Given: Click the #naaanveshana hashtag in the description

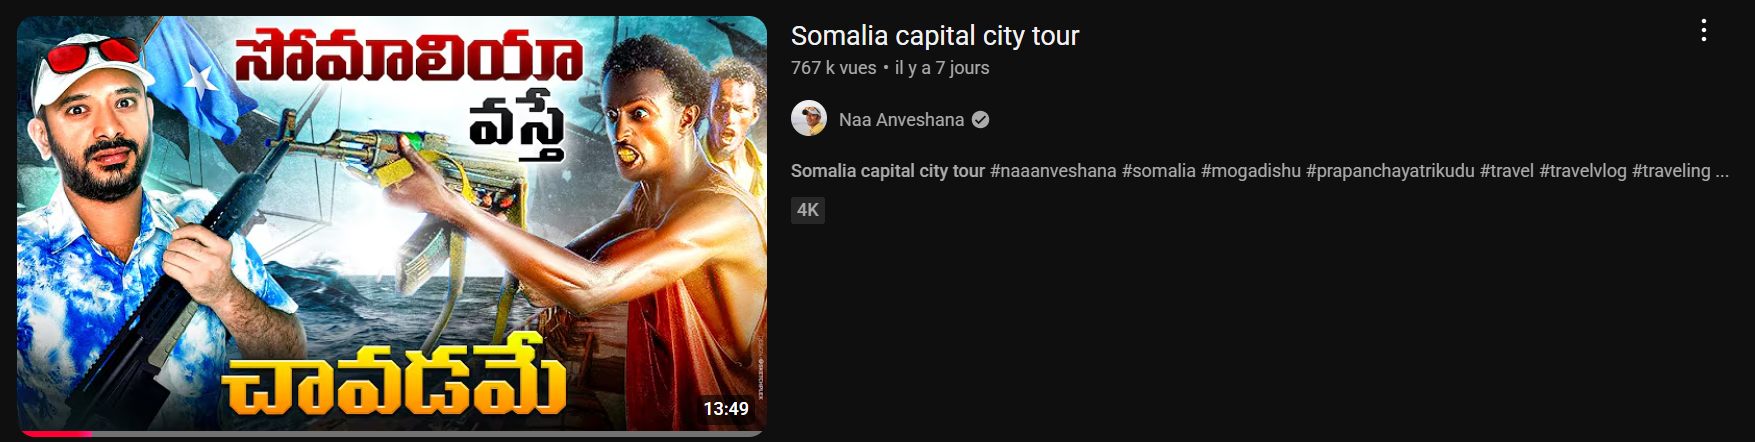Looking at the screenshot, I should pyautogui.click(x=1053, y=171).
